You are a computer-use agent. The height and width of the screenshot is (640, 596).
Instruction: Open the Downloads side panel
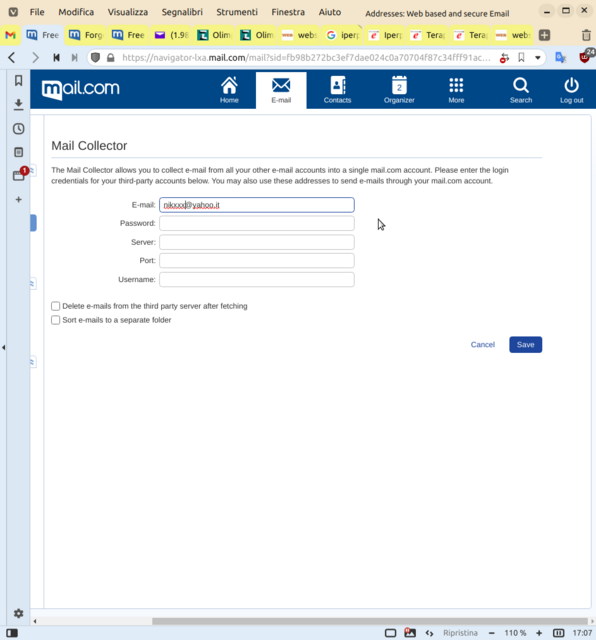point(18,104)
